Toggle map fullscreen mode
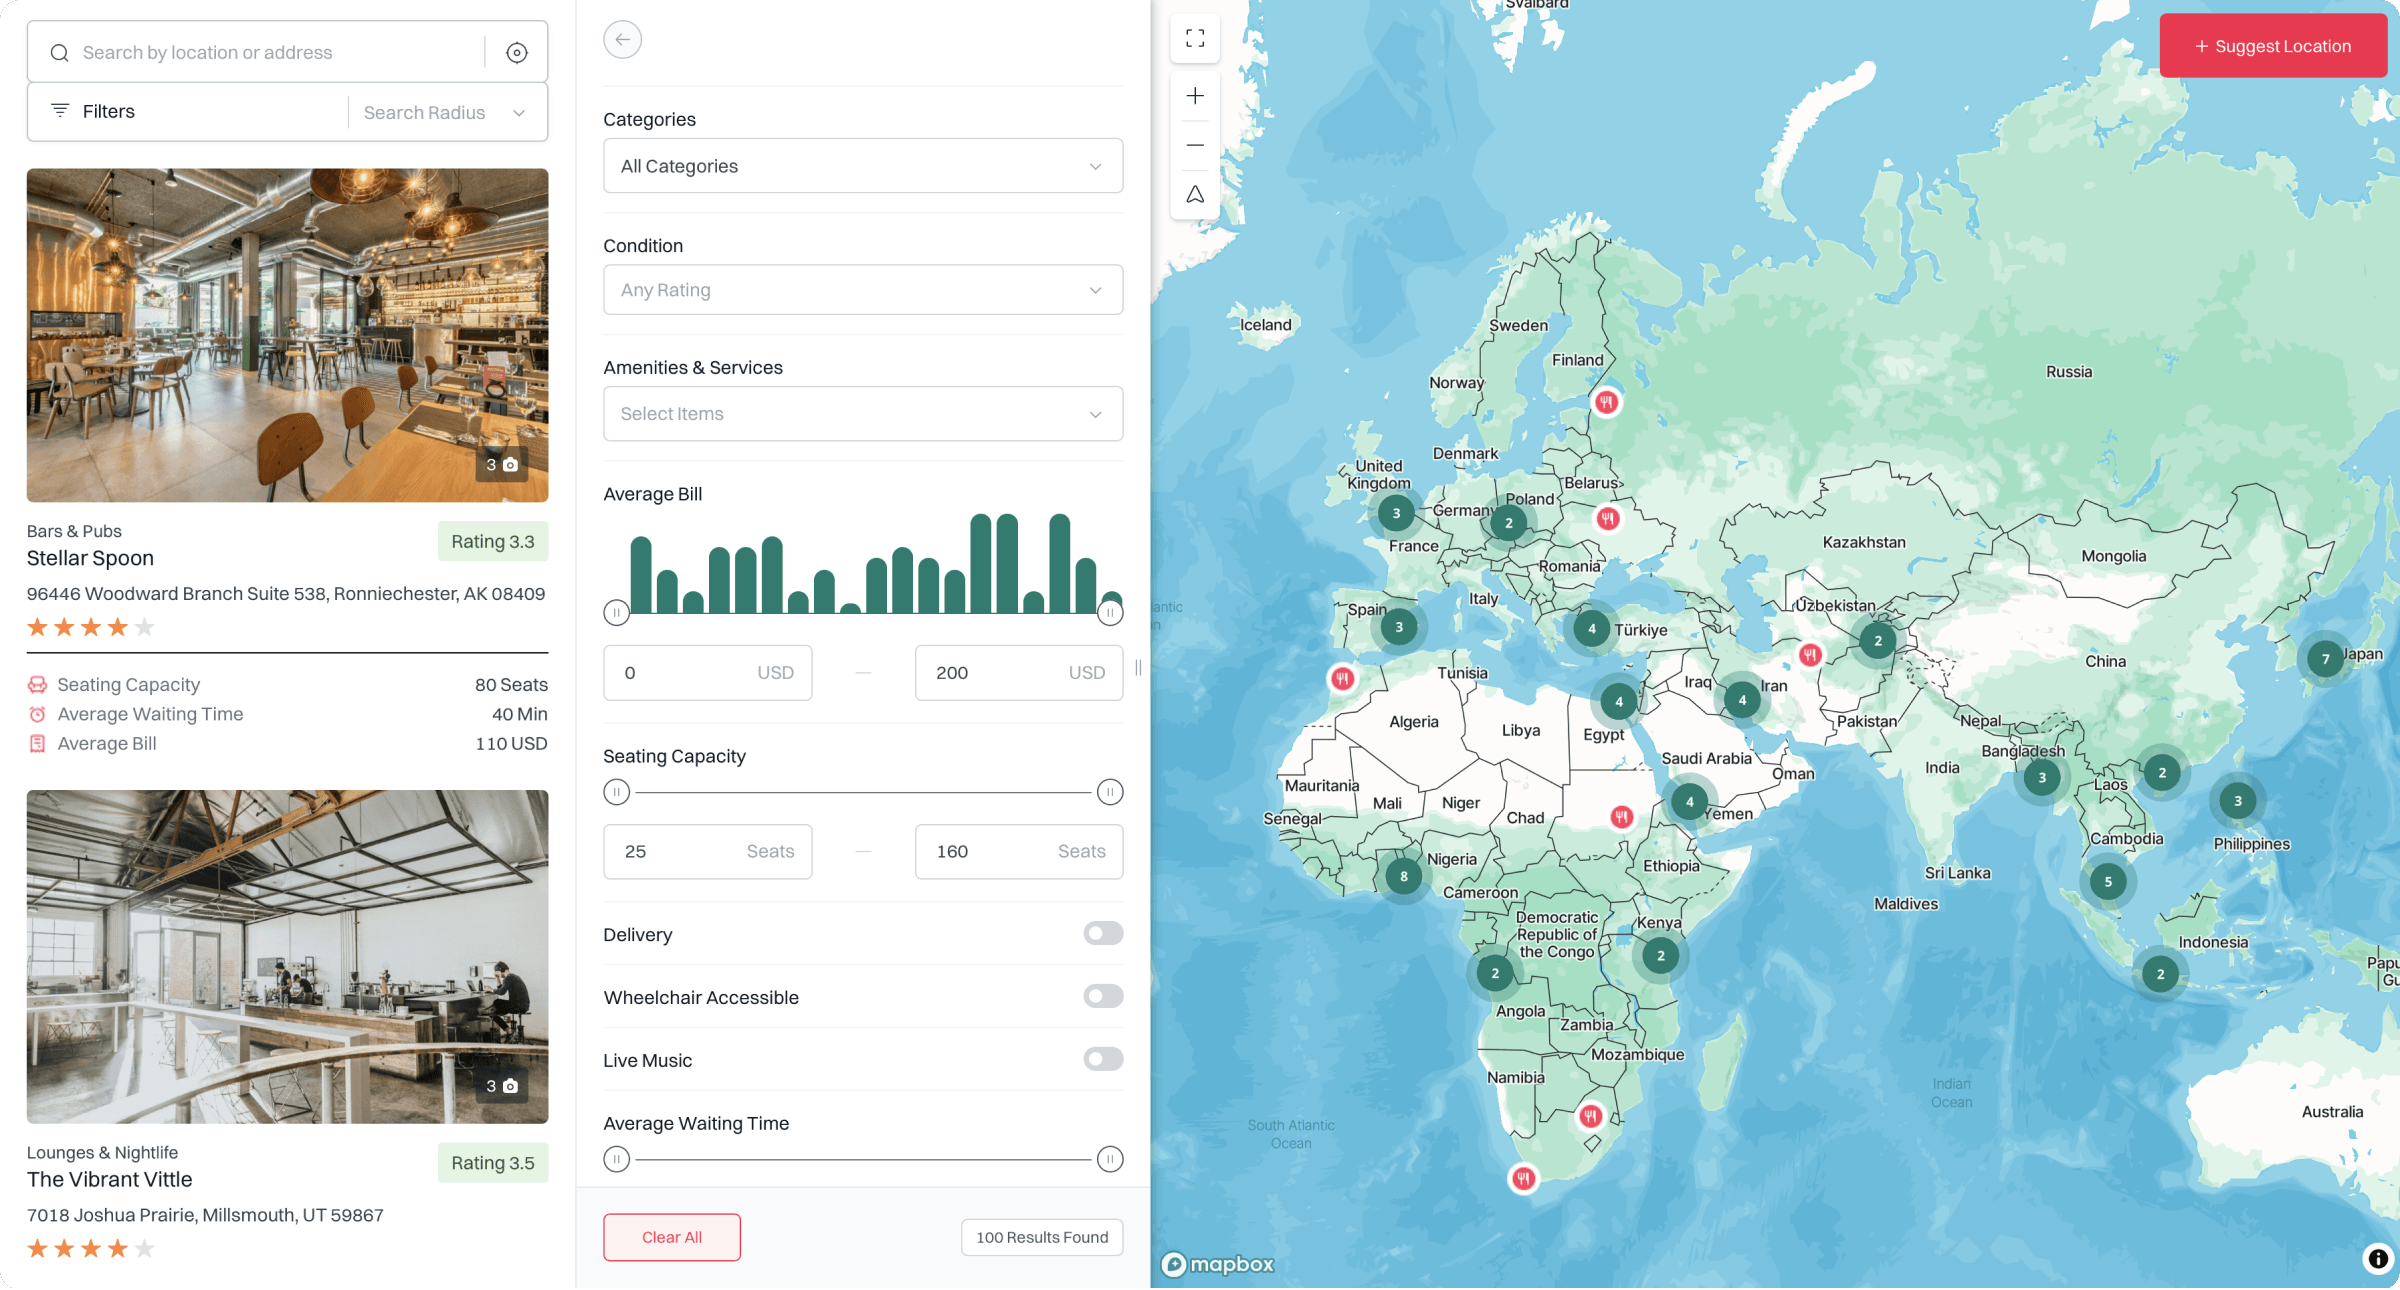 [1195, 39]
